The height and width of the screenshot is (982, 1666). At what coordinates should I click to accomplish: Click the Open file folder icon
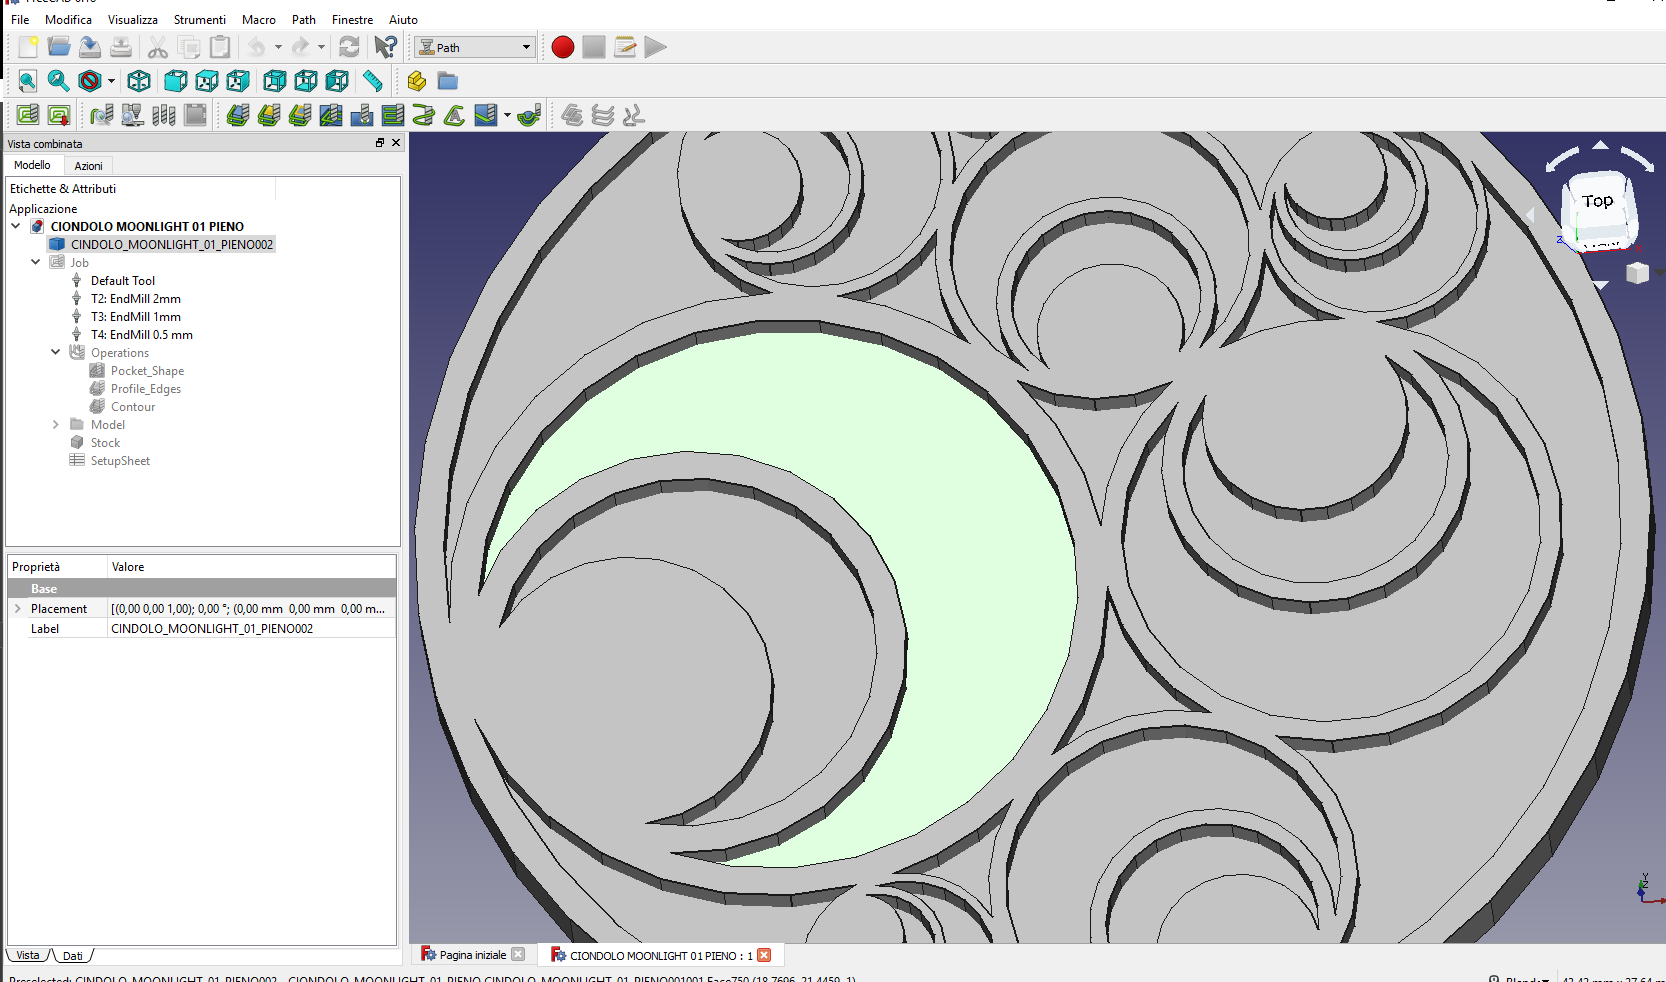[59, 47]
